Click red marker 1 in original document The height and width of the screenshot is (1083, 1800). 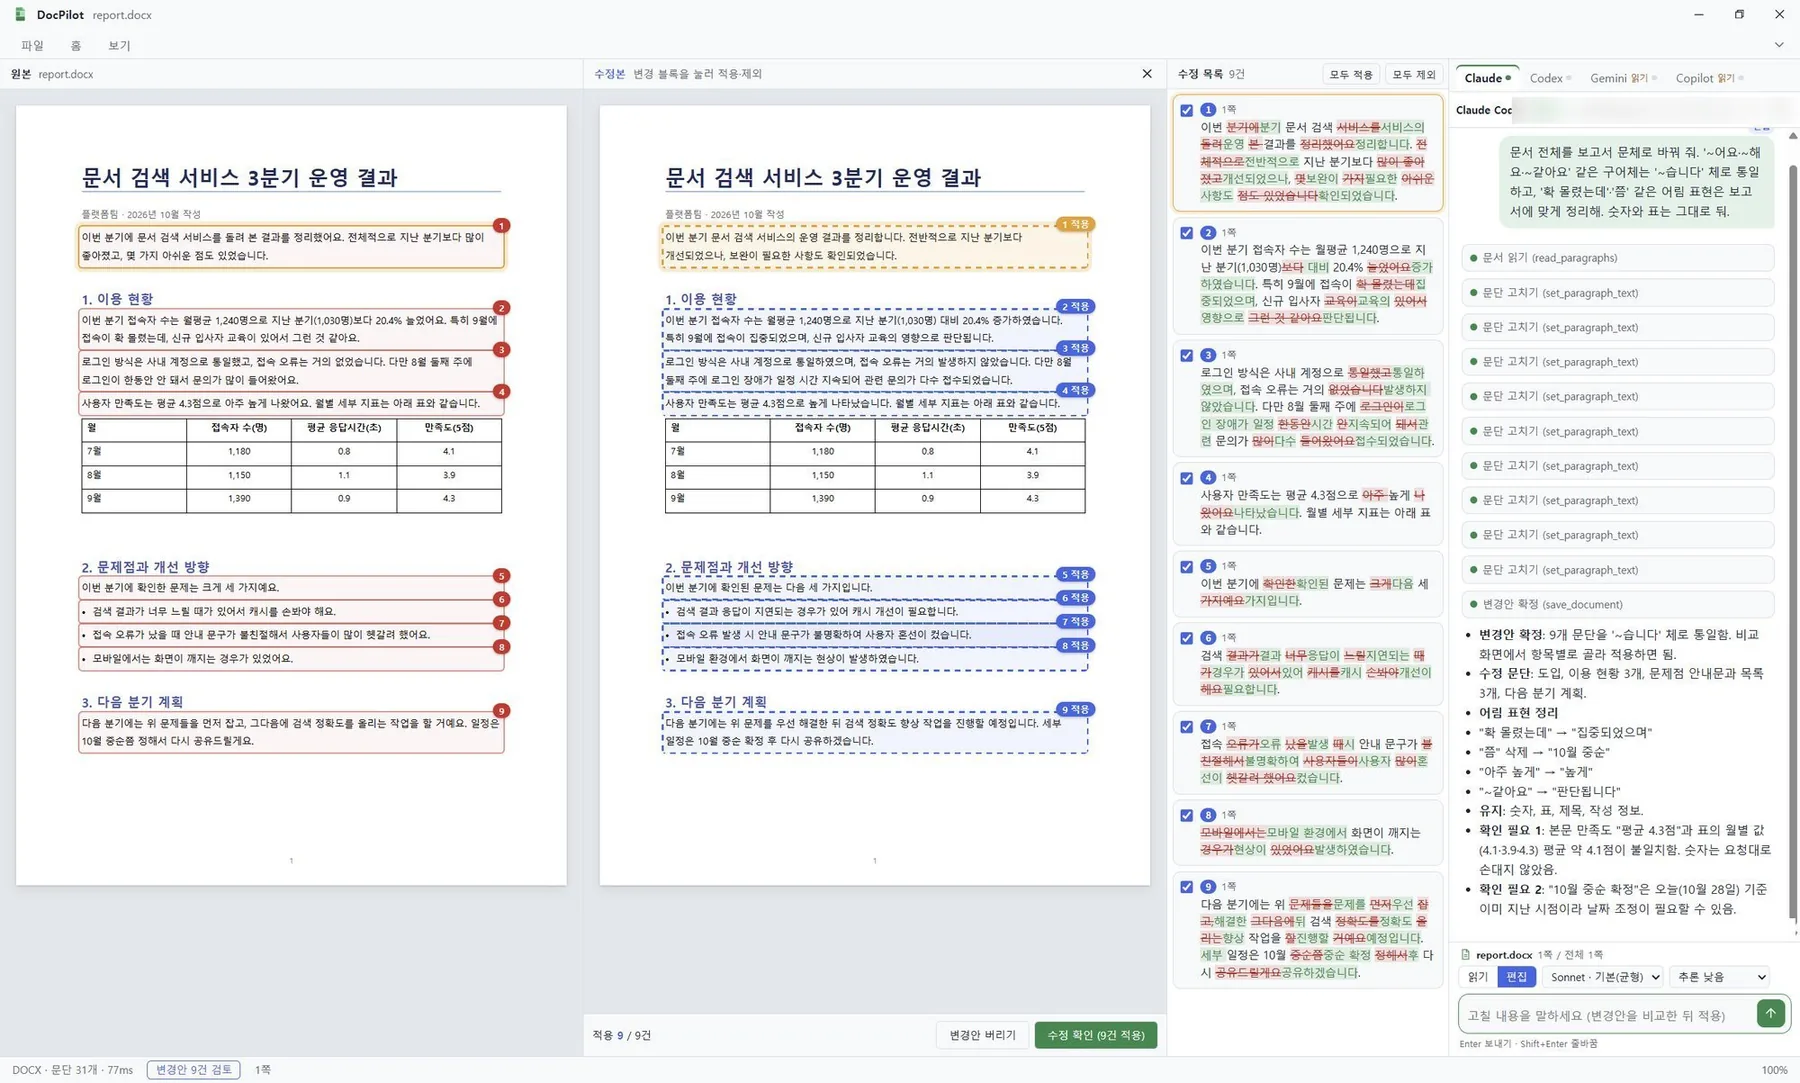point(502,226)
